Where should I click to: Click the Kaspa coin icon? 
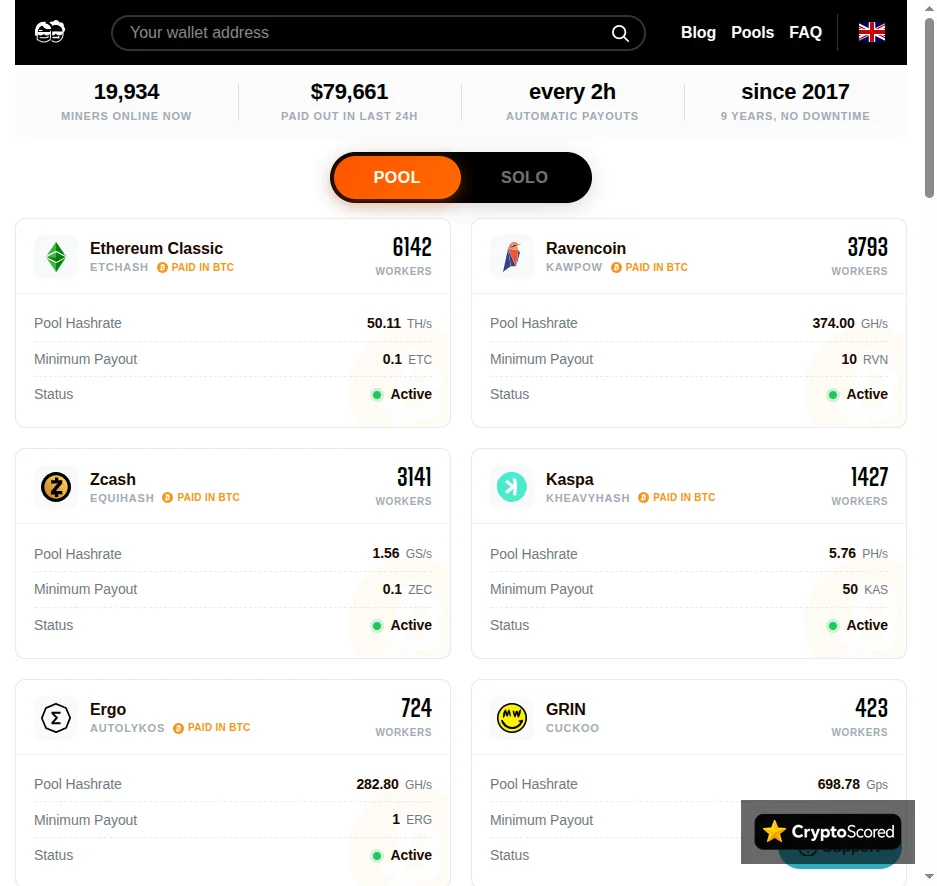coord(512,487)
